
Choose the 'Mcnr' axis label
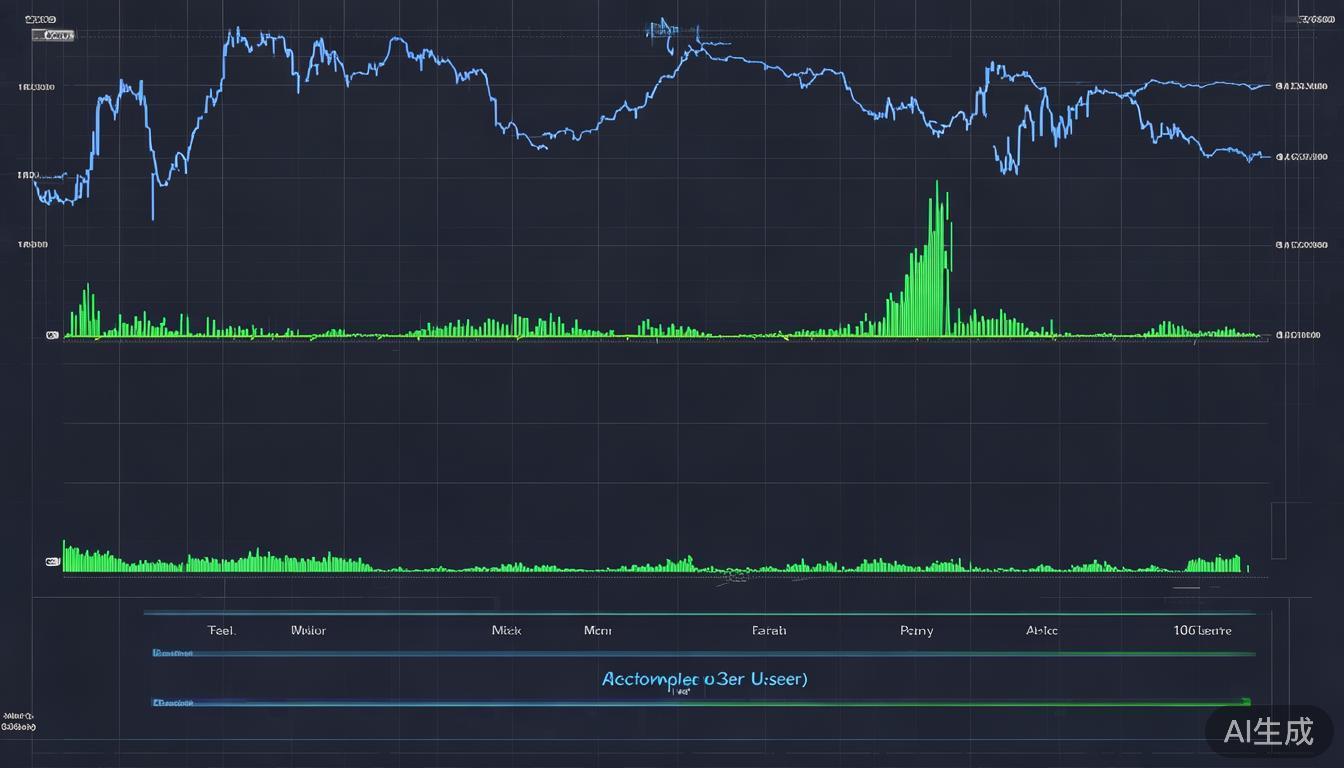[x=597, y=630]
